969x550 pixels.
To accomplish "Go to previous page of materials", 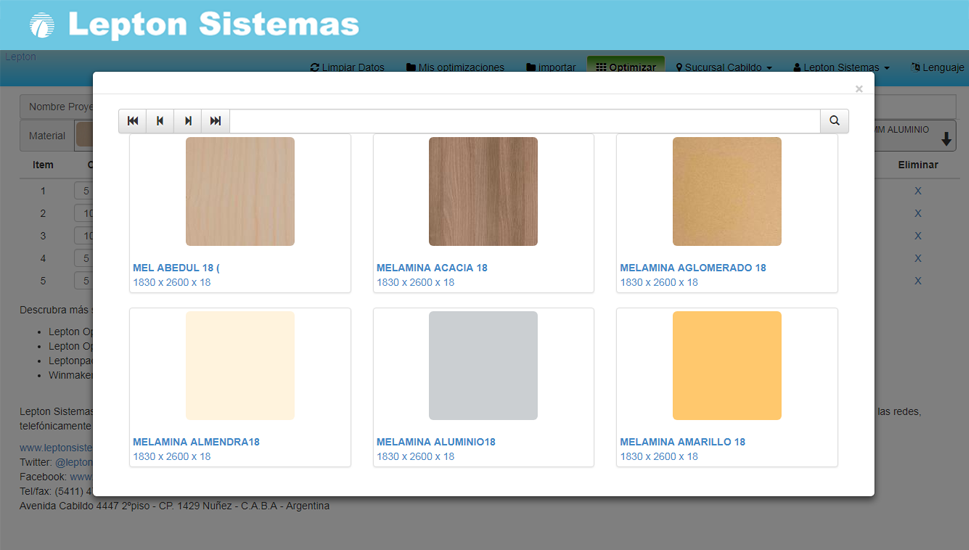I will tap(160, 121).
